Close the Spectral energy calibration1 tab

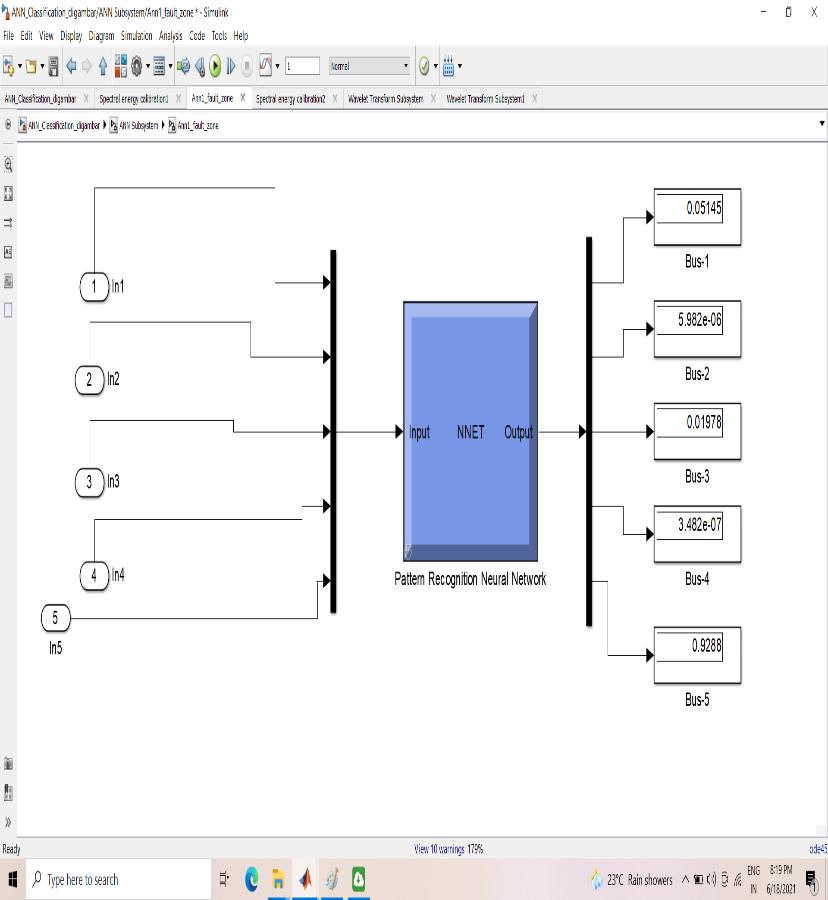click(x=178, y=99)
